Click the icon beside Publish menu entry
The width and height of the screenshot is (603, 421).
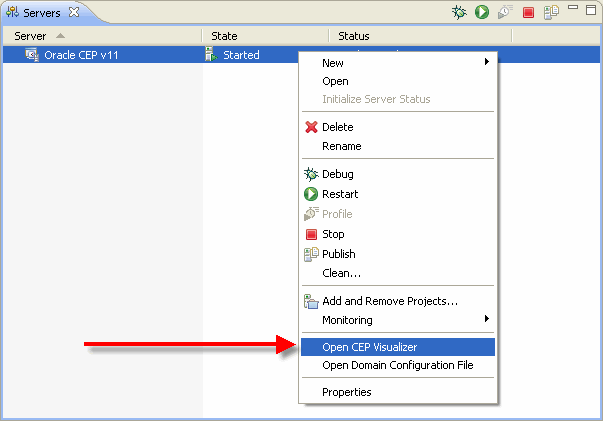tap(311, 254)
